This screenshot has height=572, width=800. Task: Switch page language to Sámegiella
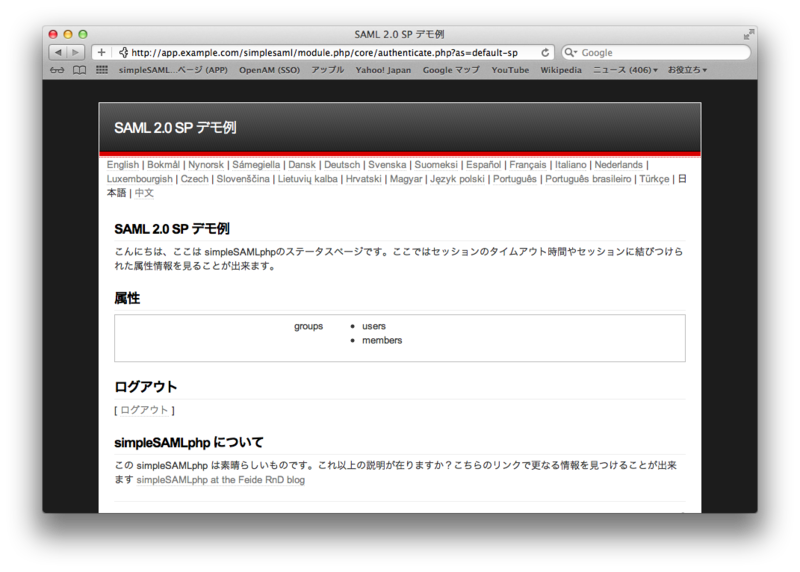click(256, 165)
